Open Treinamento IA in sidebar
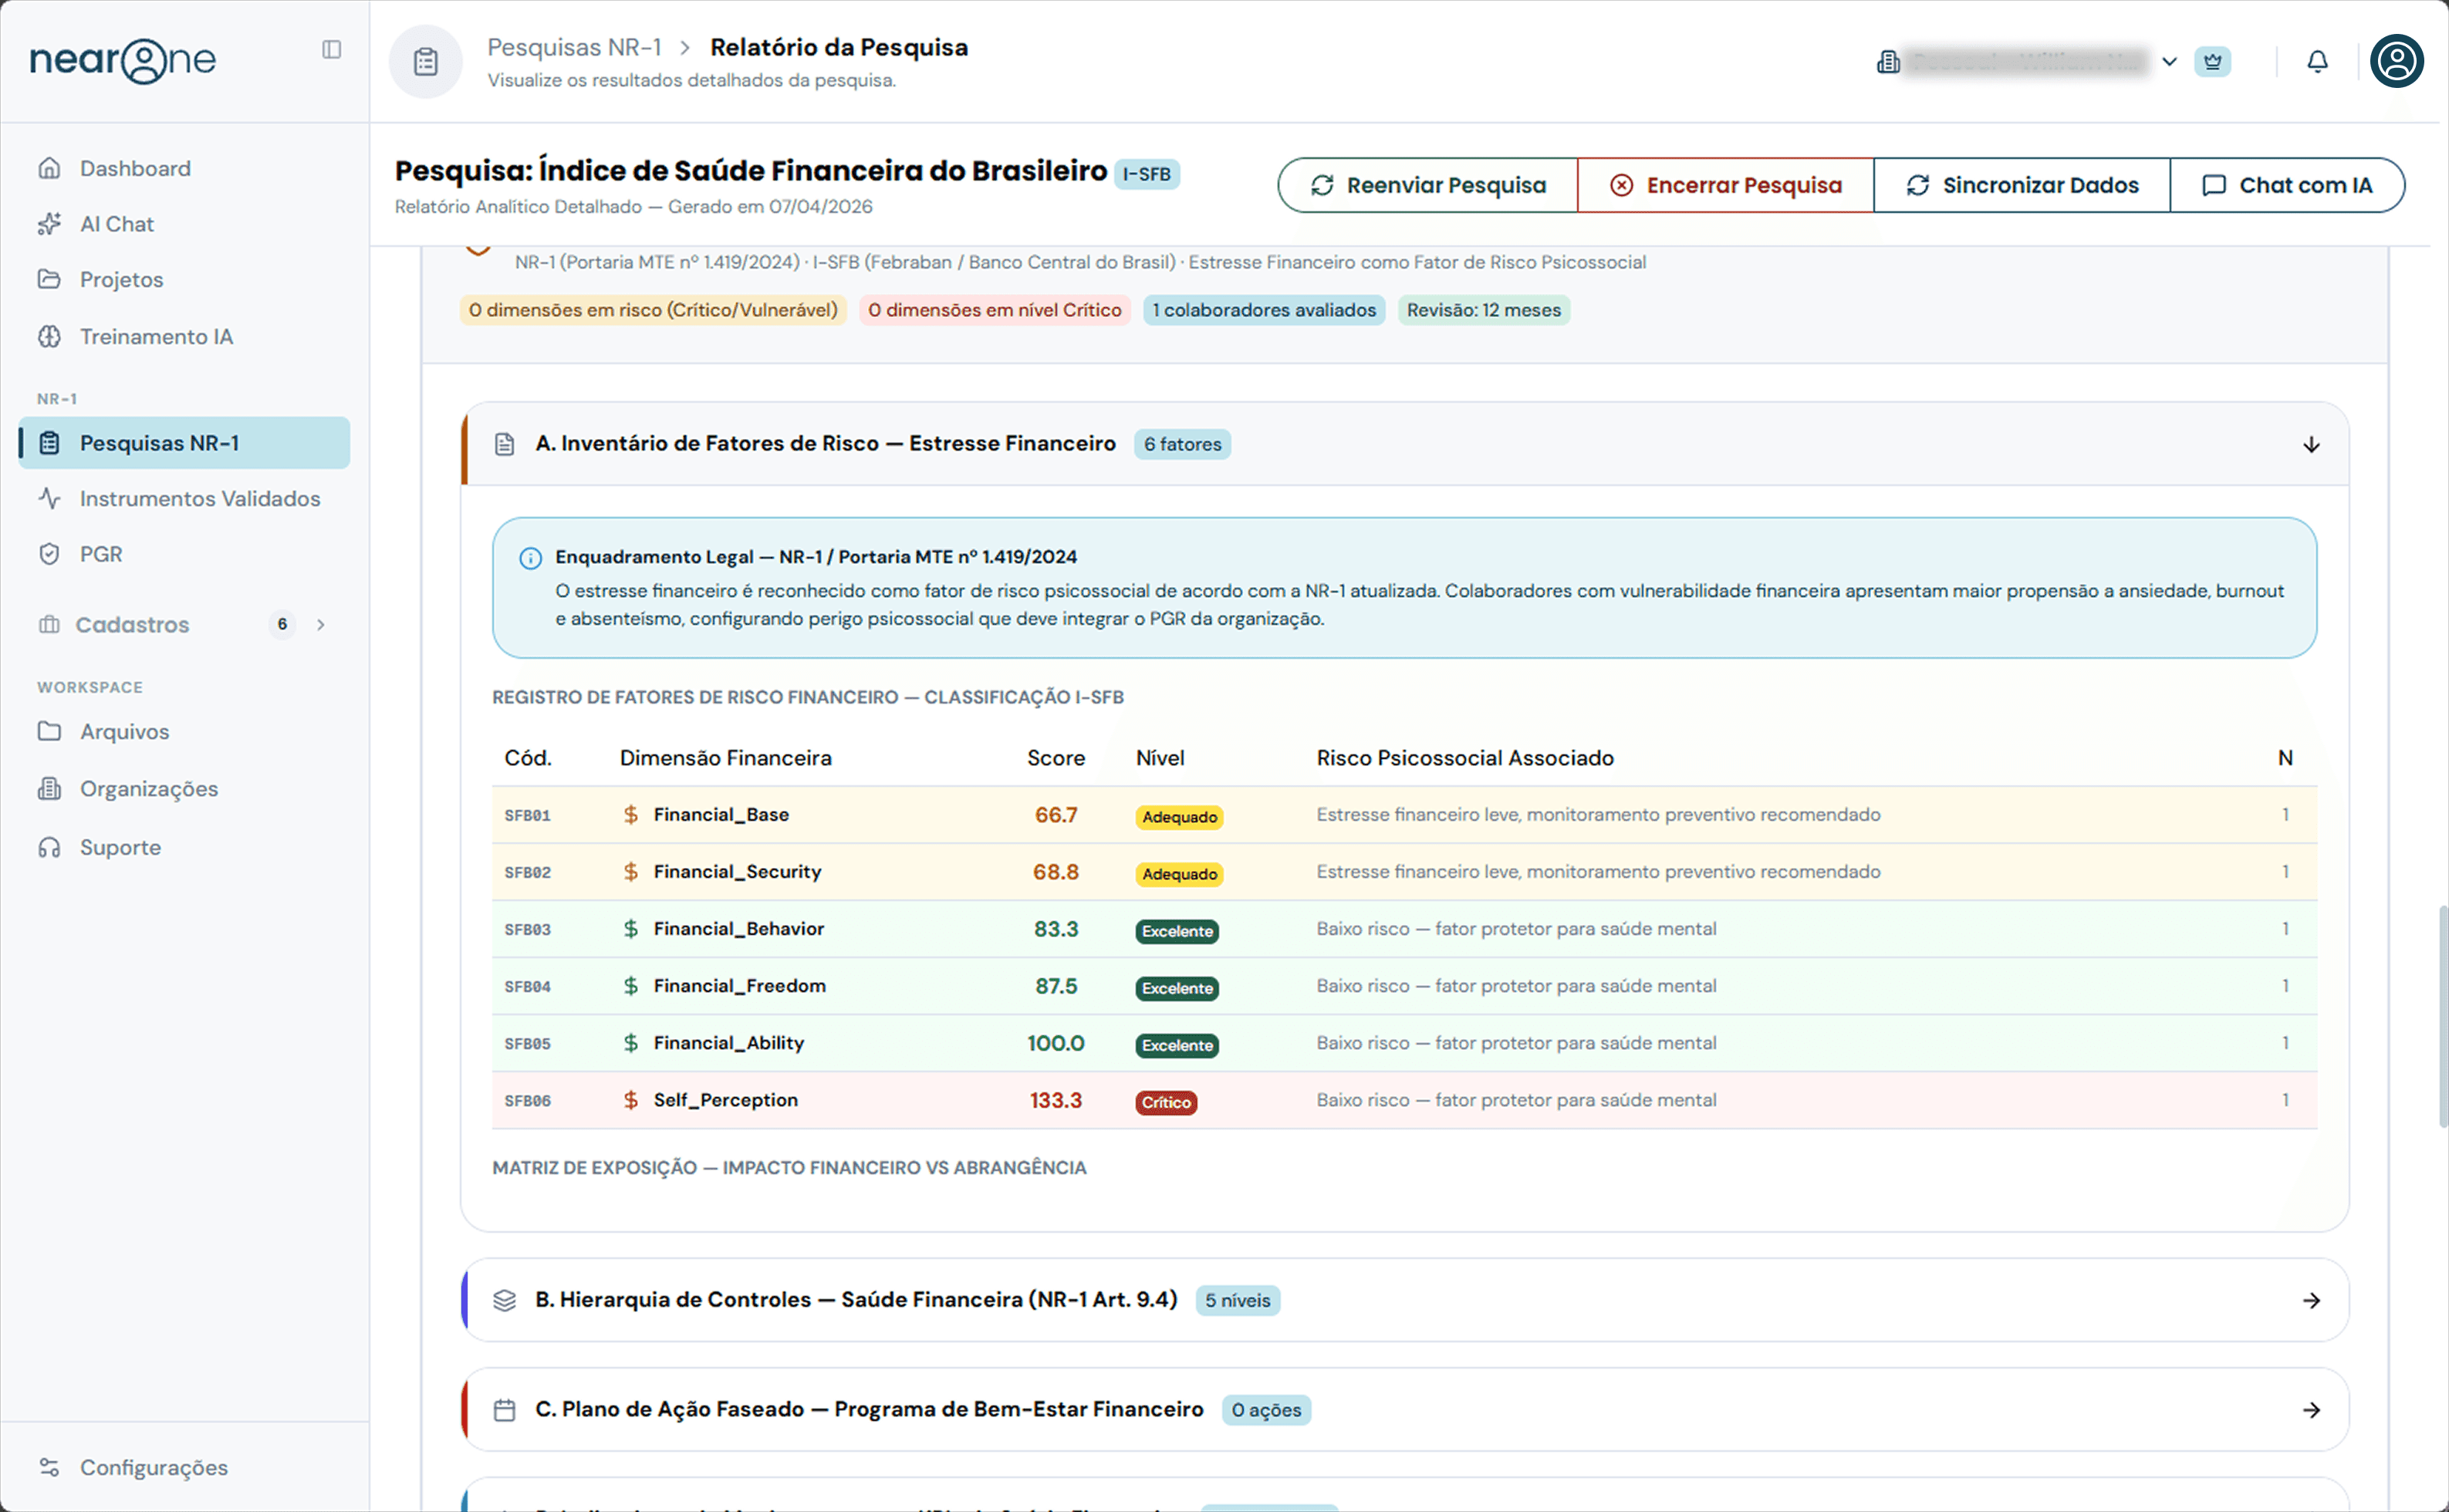Image resolution: width=2449 pixels, height=1512 pixels. point(155,337)
